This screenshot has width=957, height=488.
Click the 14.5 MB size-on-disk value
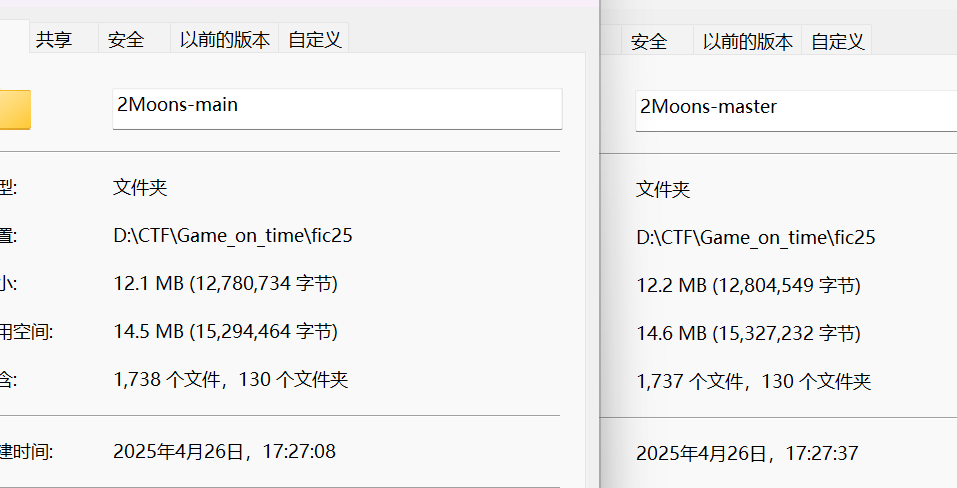pos(226,331)
